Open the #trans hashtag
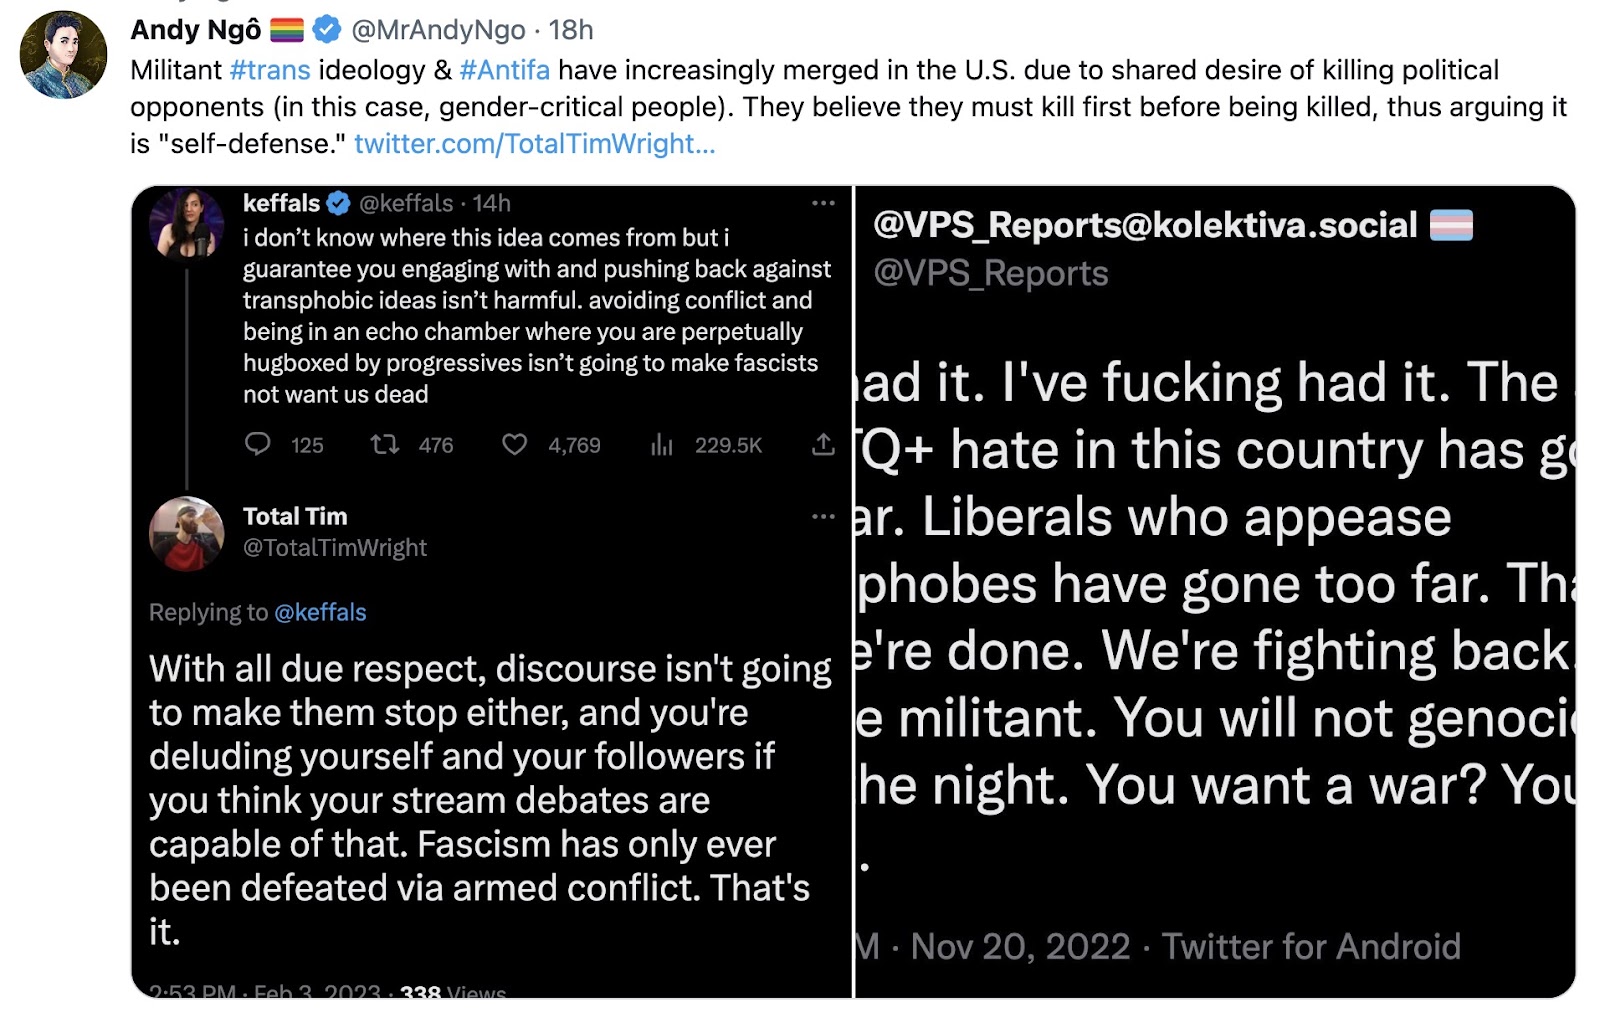This screenshot has width=1600, height=1013. point(270,70)
